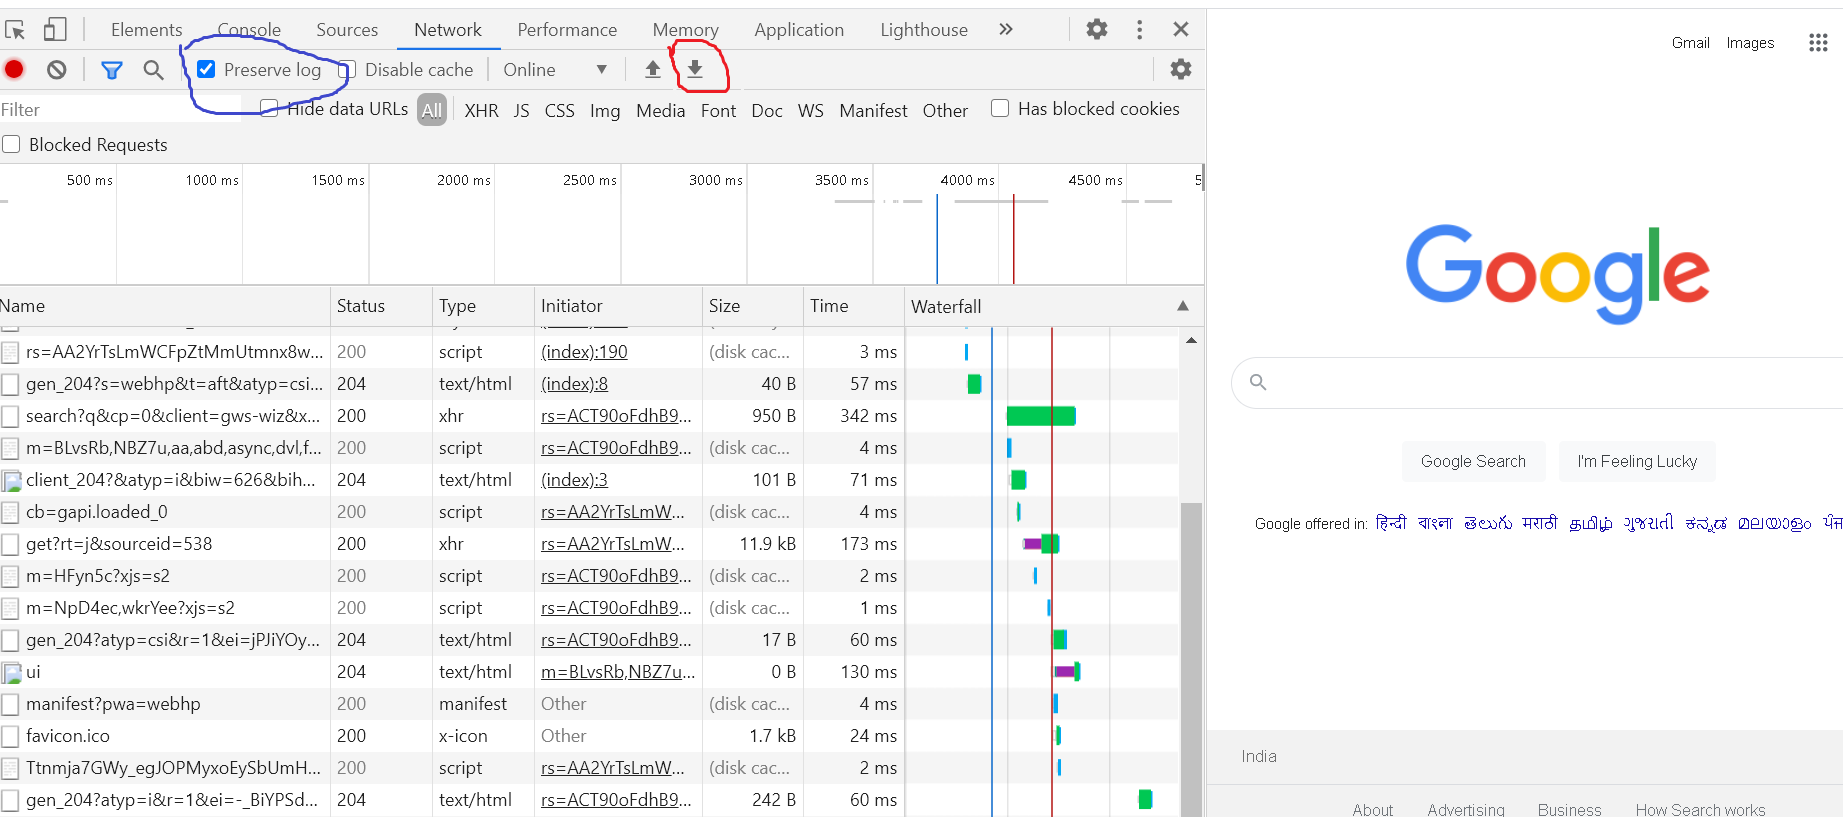Import HAR file upload icon
Screen dimensions: 1843x817
653,69
